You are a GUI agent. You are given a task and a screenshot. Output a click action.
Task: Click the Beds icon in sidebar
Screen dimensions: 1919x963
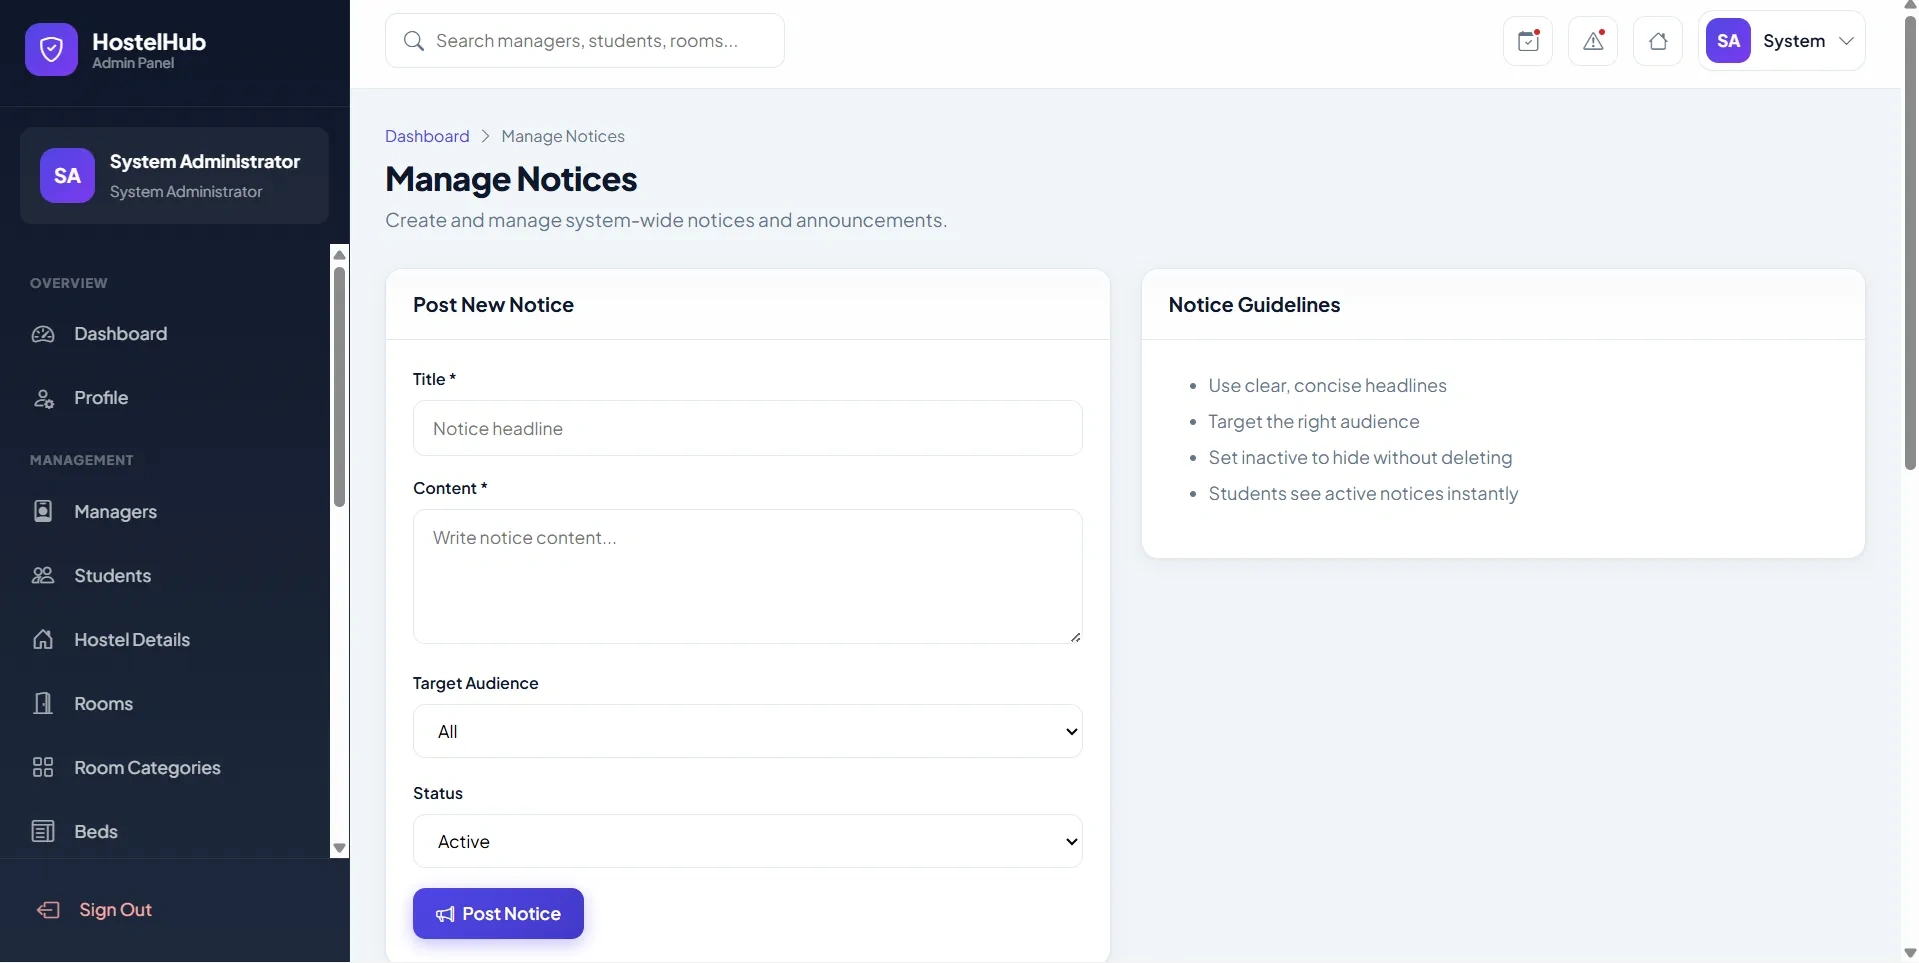click(x=43, y=832)
